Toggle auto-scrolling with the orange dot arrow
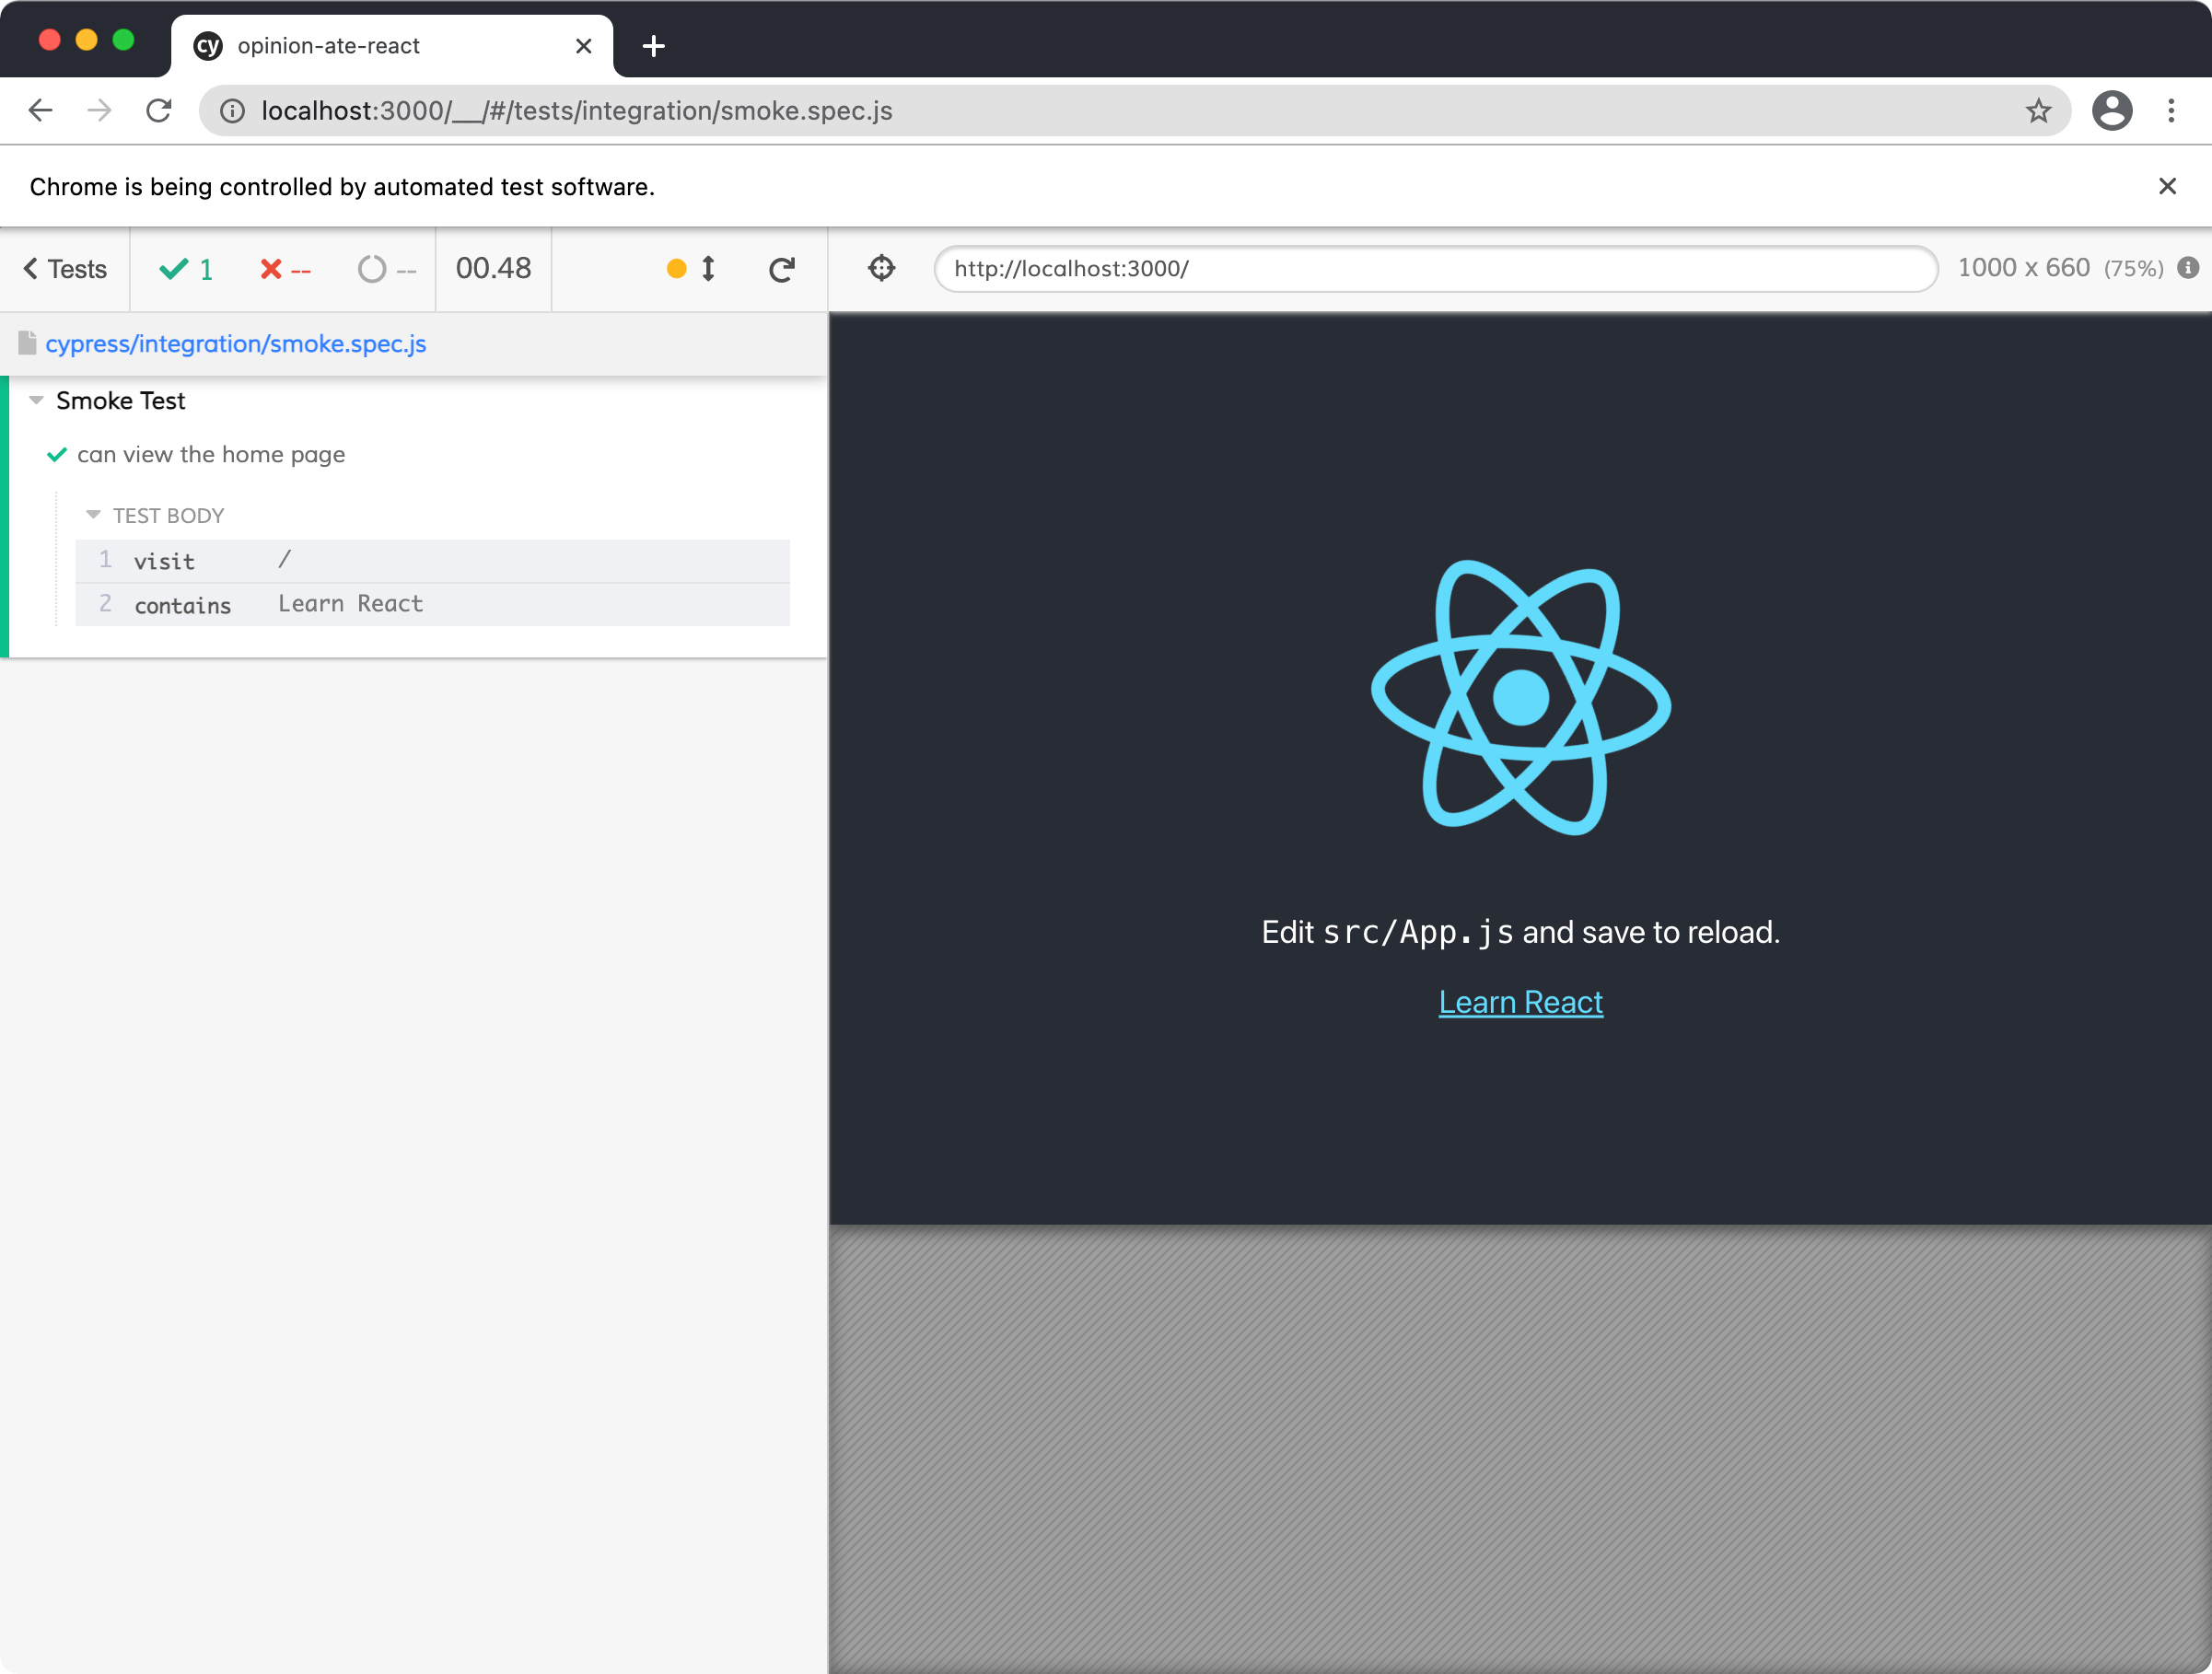Screen dimensions: 2212x1674 coord(691,268)
